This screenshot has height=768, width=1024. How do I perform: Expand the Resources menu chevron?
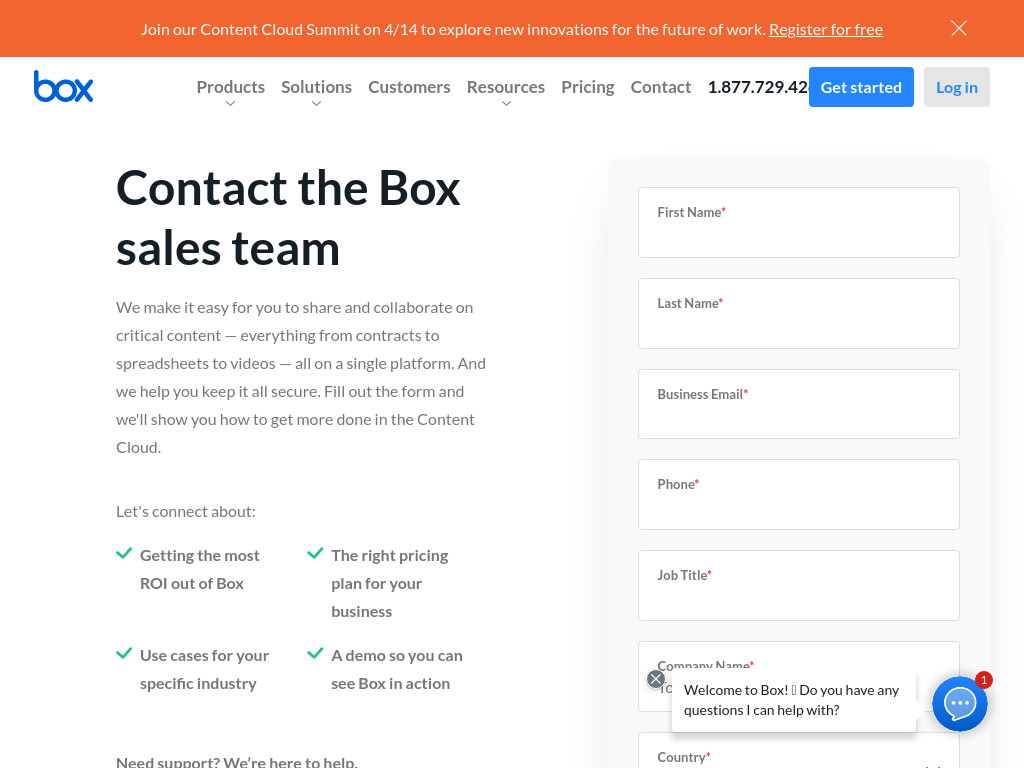coord(506,104)
